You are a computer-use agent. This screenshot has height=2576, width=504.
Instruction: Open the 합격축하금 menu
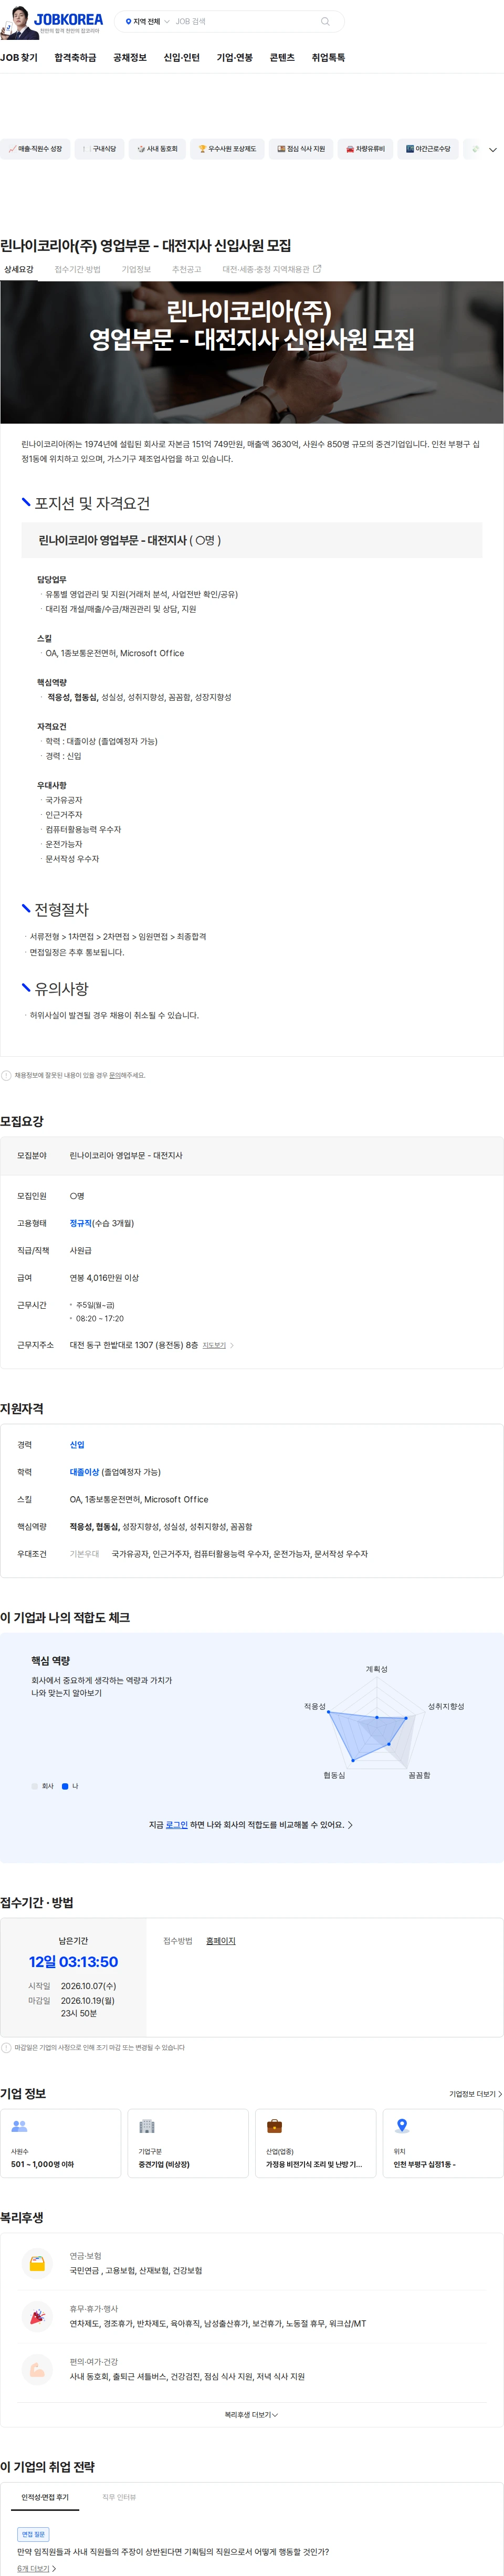tap(75, 58)
